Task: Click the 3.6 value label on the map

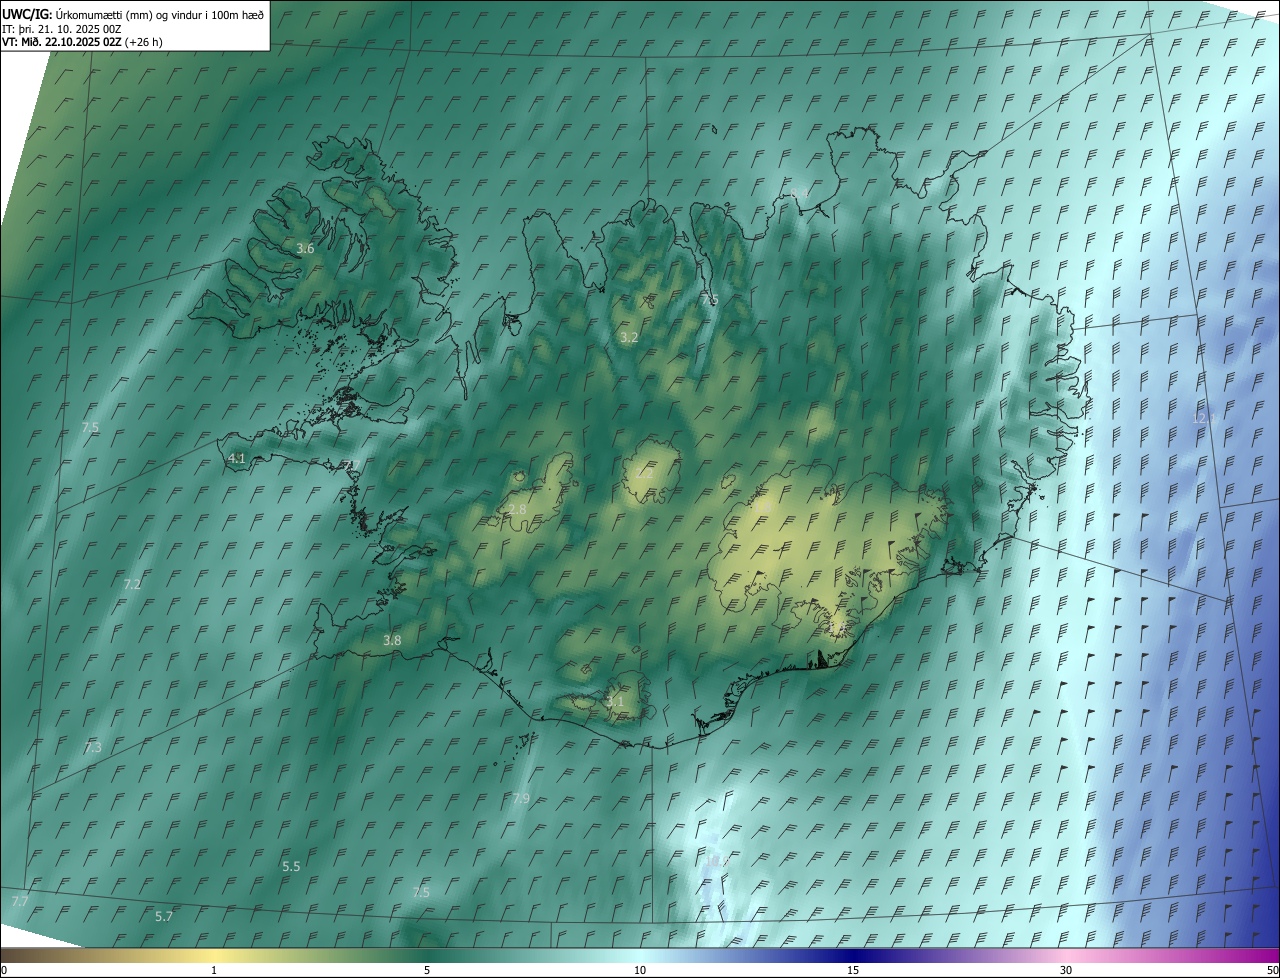Action: point(306,249)
